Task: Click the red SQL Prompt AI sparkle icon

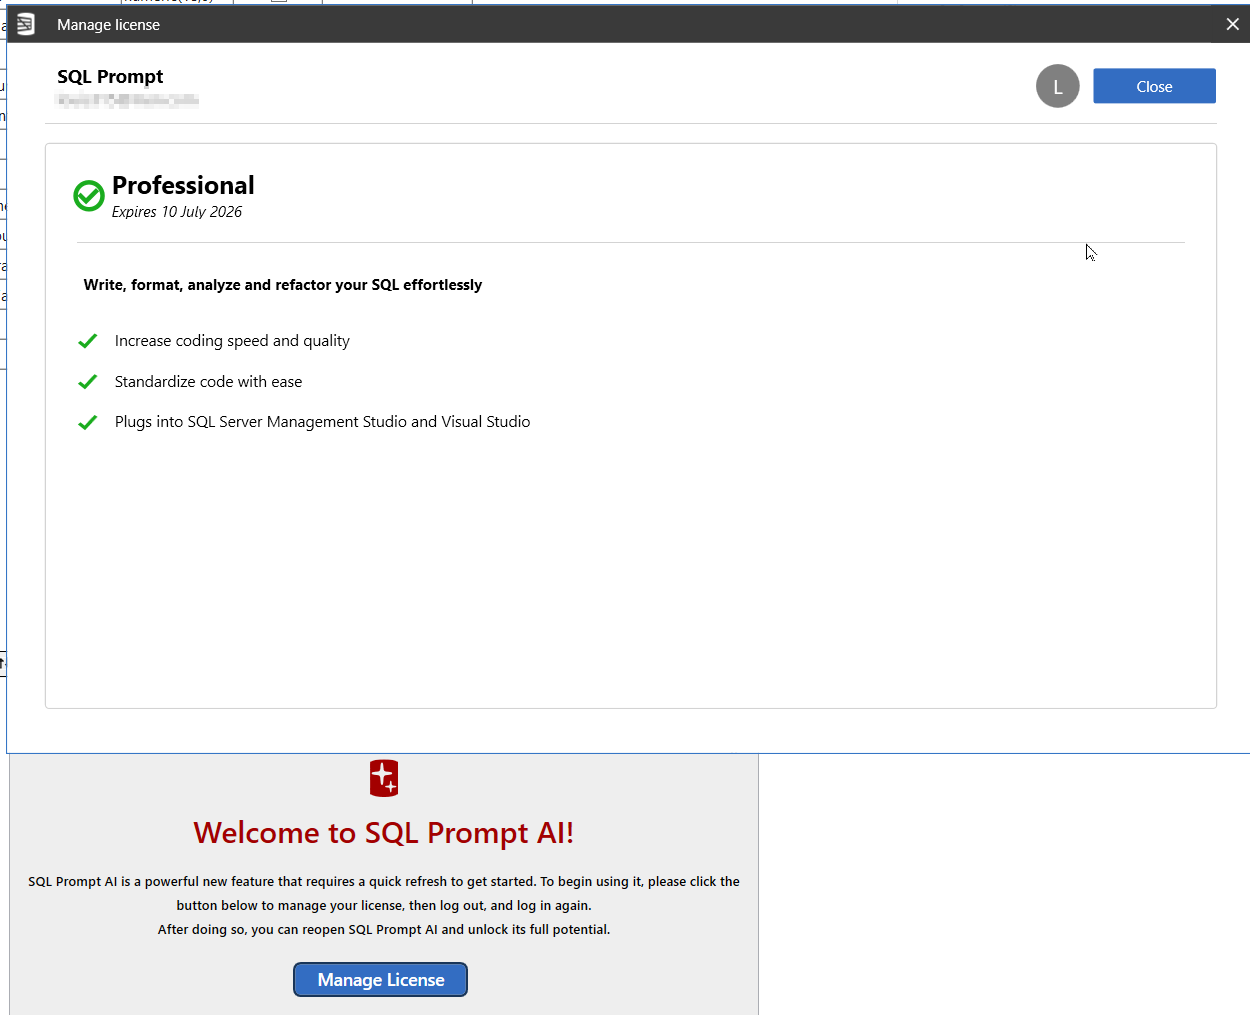Action: [x=384, y=778]
